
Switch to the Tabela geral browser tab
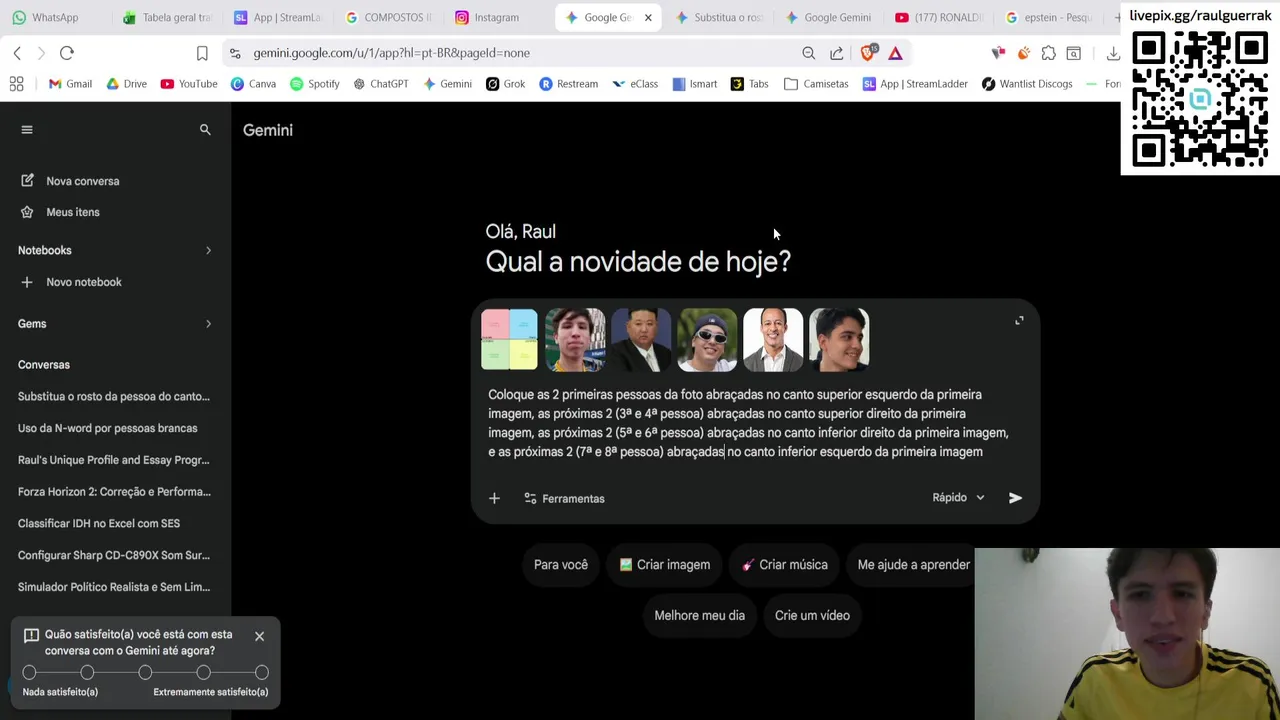tap(166, 17)
